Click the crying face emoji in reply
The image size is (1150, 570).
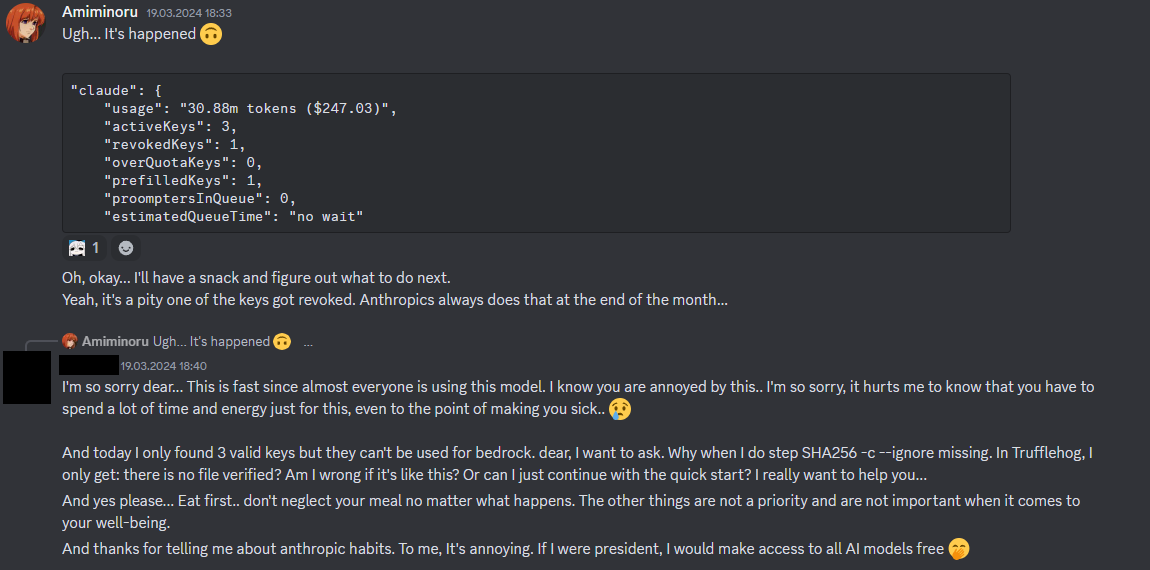[620, 409]
